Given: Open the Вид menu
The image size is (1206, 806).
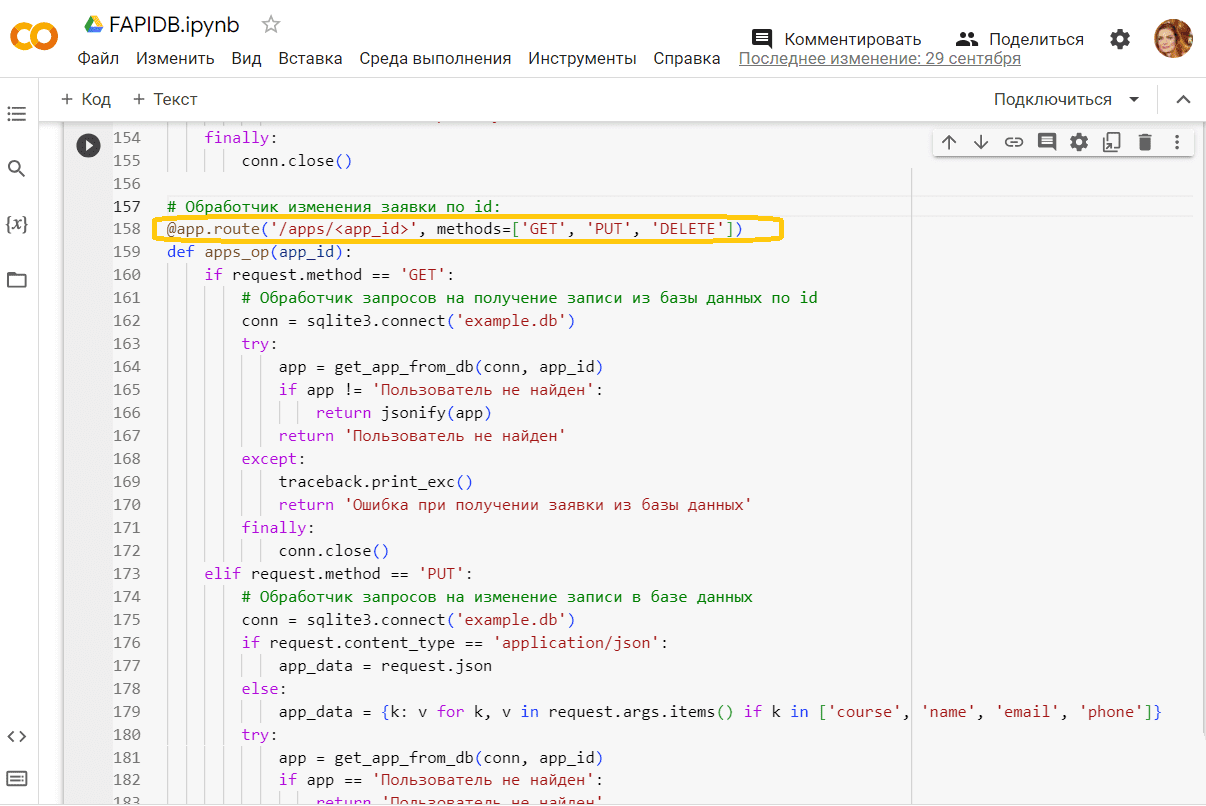Looking at the screenshot, I should pos(246,58).
